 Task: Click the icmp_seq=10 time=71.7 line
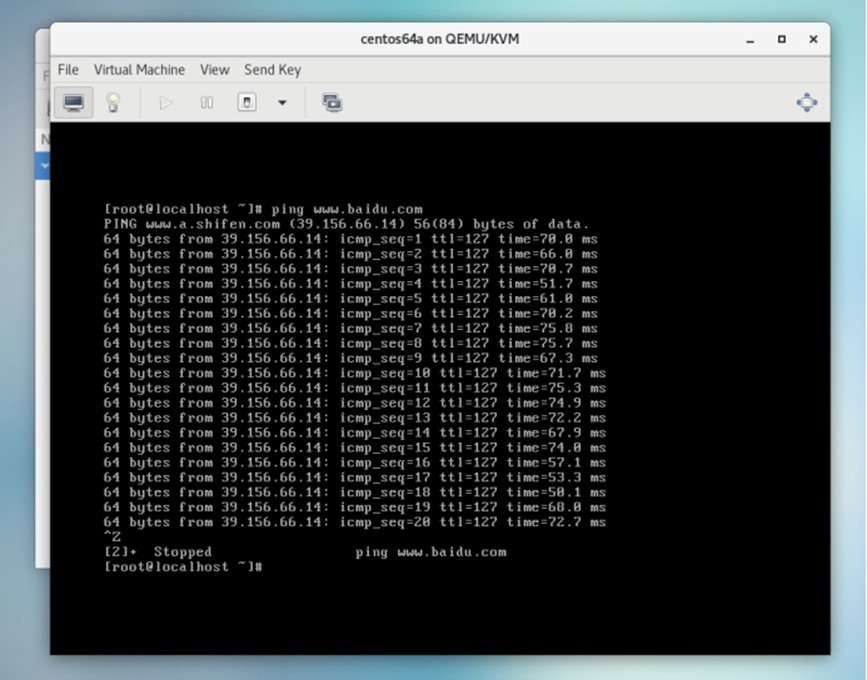(354, 374)
